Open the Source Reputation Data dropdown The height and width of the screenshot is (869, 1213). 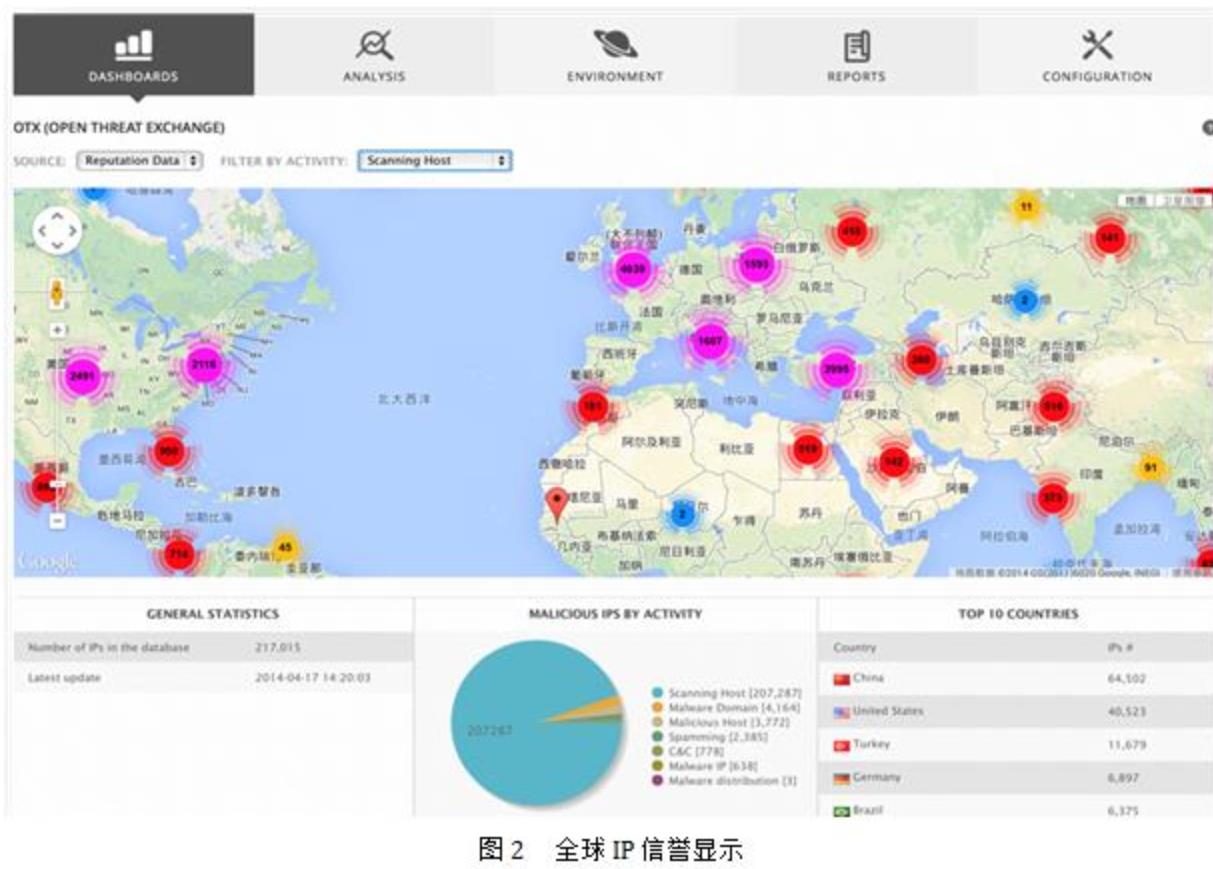click(x=139, y=160)
